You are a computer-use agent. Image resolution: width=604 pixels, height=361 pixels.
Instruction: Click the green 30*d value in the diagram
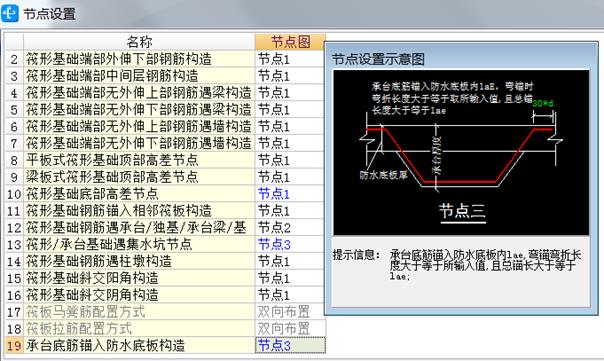(543, 103)
